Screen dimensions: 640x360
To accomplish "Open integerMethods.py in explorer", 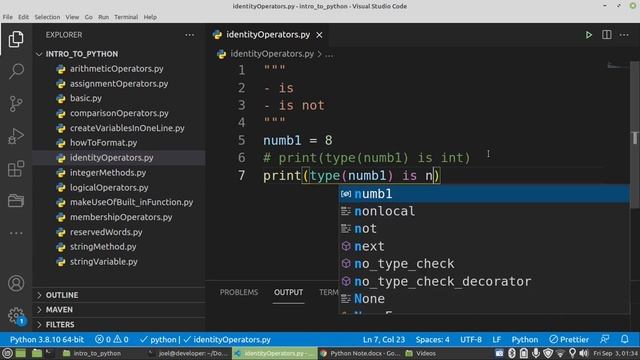I will 108,173.
